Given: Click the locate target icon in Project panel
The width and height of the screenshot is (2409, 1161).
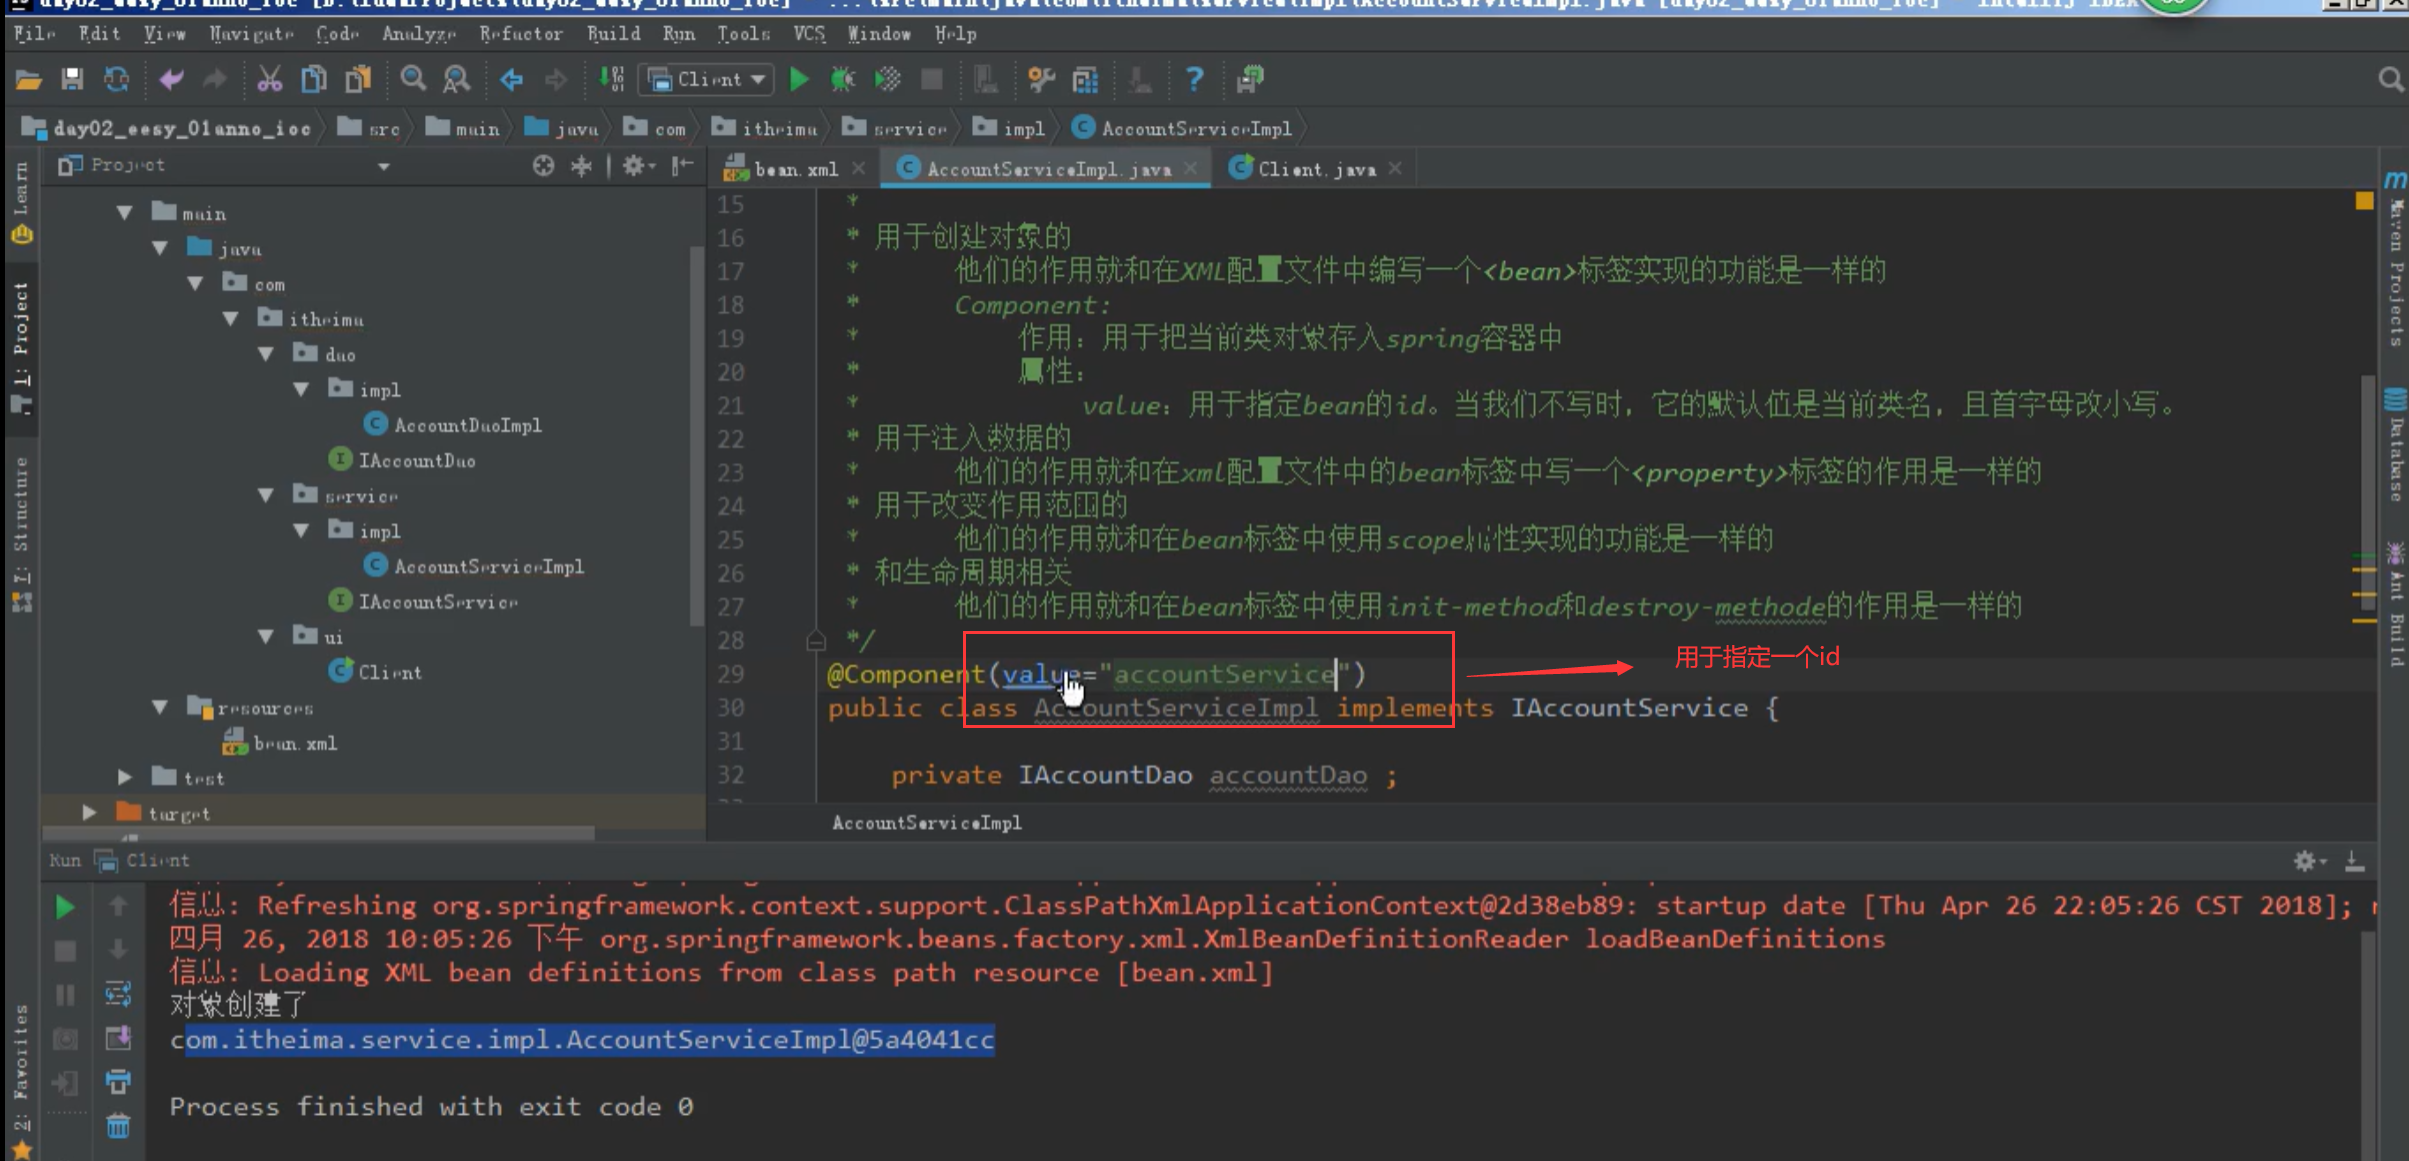Looking at the screenshot, I should (x=543, y=166).
